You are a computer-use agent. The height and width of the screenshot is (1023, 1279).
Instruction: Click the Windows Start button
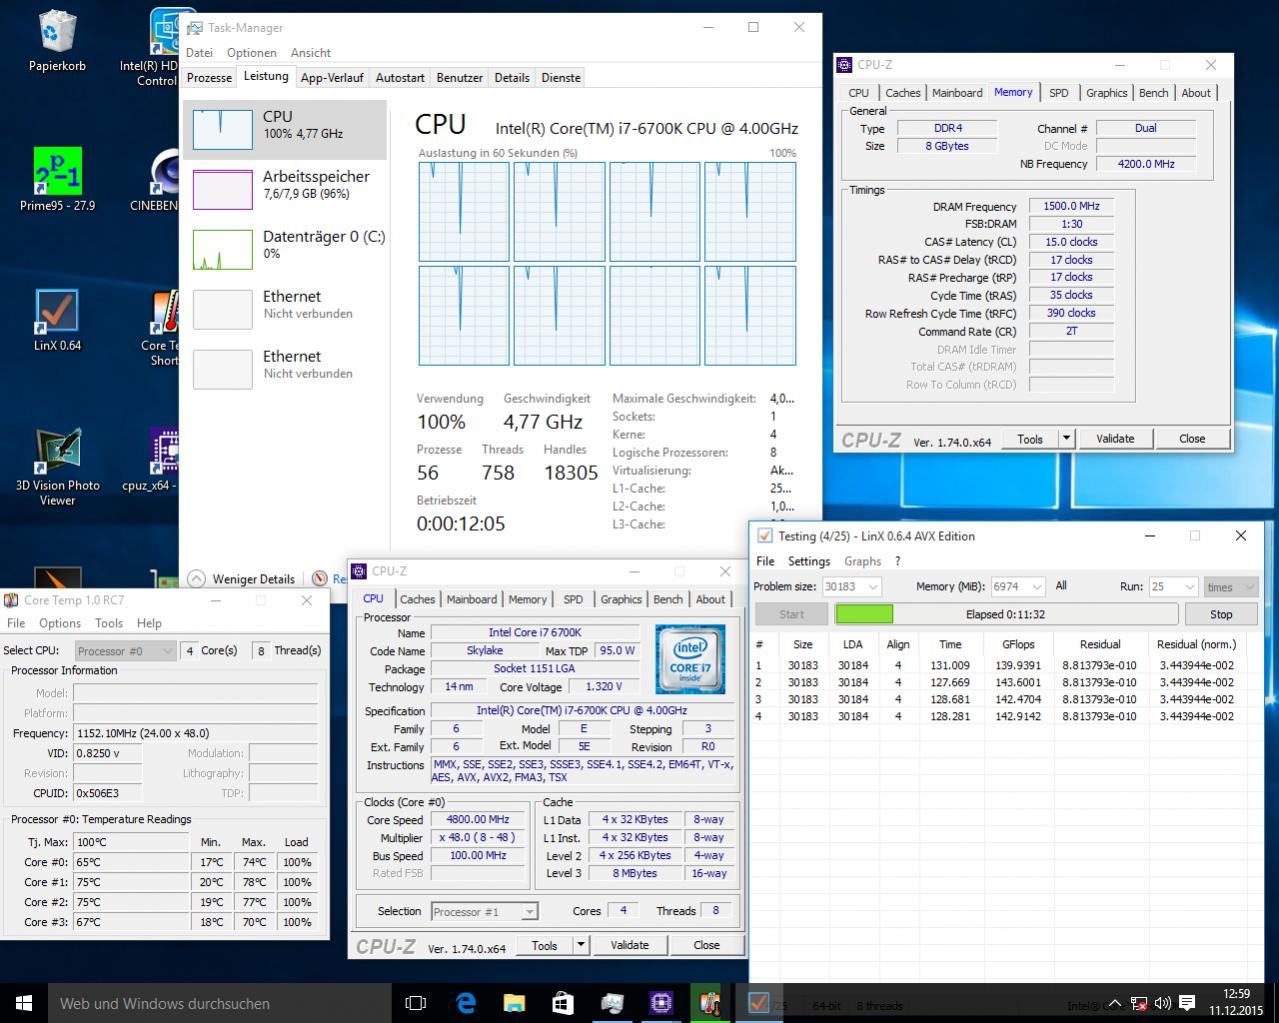coord(24,1003)
